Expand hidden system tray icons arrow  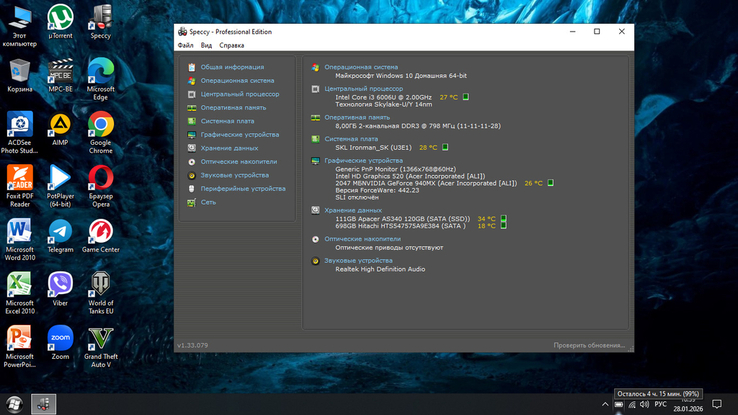click(x=605, y=404)
